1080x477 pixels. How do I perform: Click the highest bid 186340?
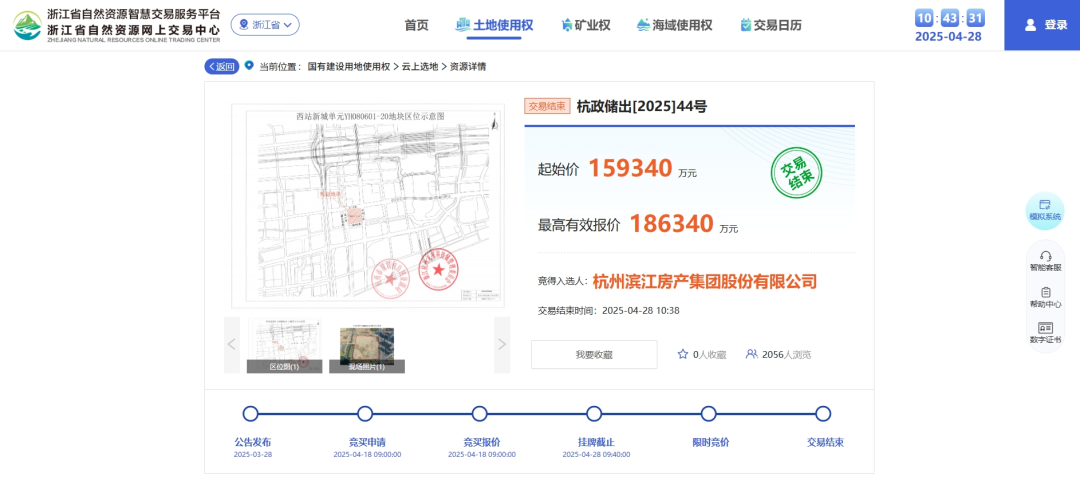point(671,223)
